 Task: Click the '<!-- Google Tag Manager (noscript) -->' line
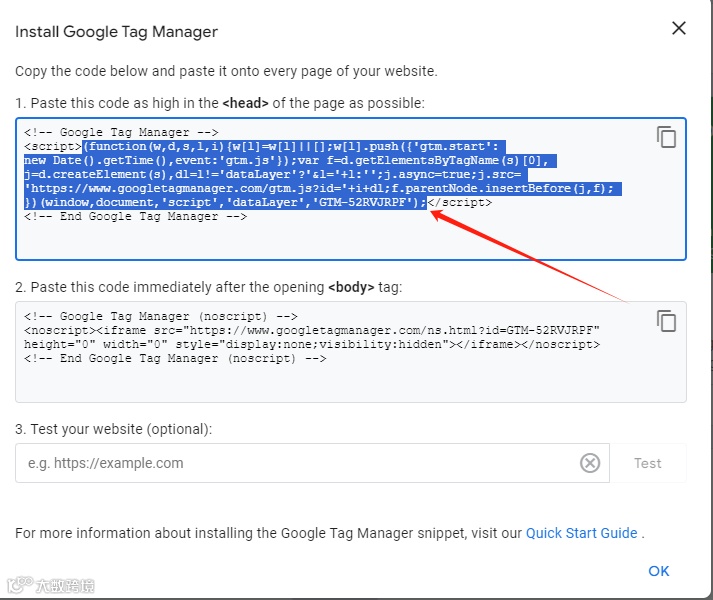[x=161, y=316]
